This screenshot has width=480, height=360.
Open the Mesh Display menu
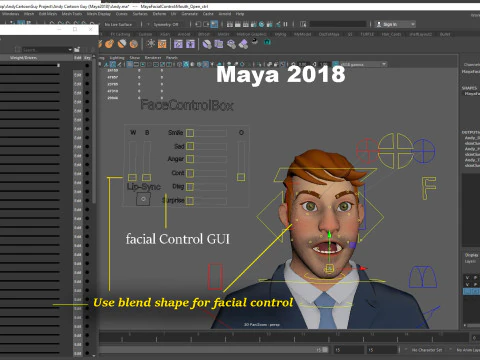click(x=99, y=14)
